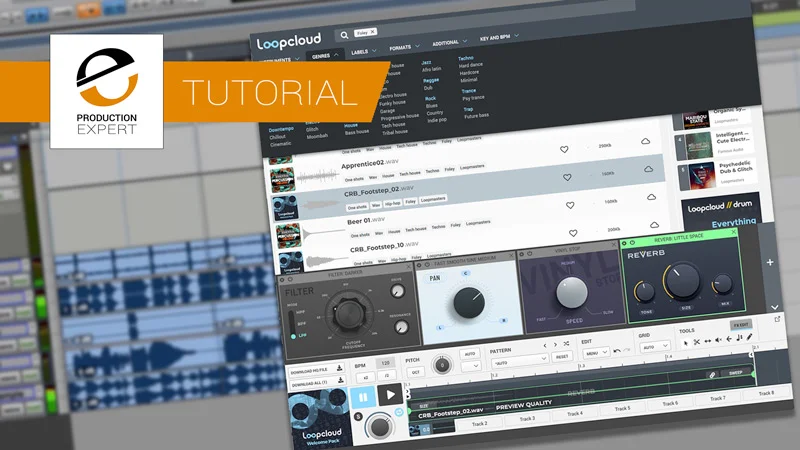Select Afro latin genre under Jazz
Image resolution: width=800 pixels, height=450 pixels.
coord(431,69)
